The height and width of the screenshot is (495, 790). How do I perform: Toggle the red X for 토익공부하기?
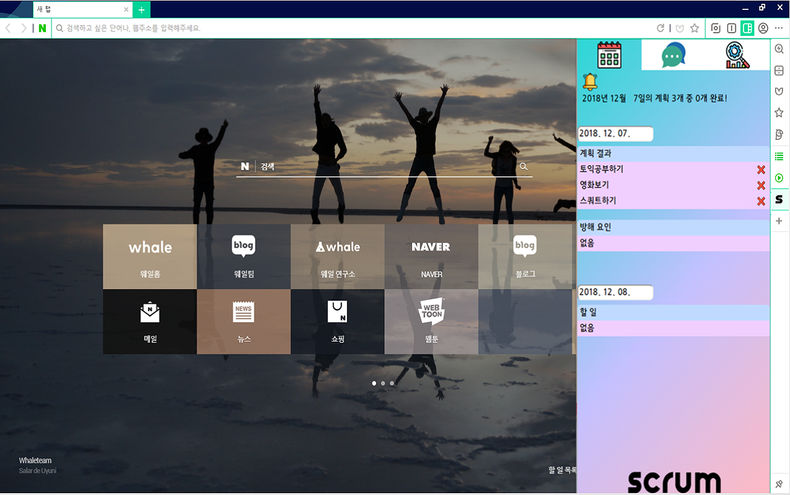tap(761, 170)
